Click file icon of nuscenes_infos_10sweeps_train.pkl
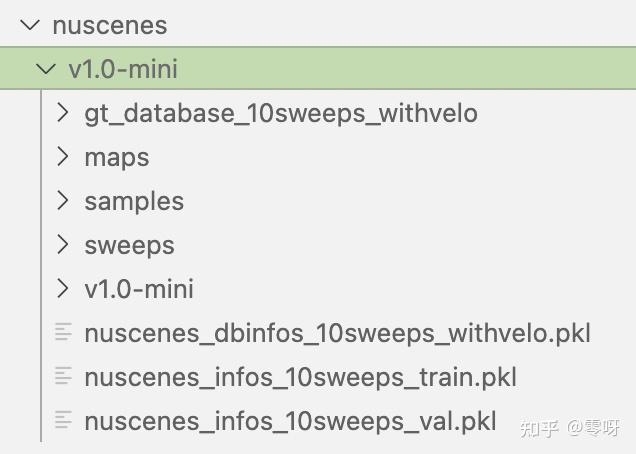 (x=63, y=376)
